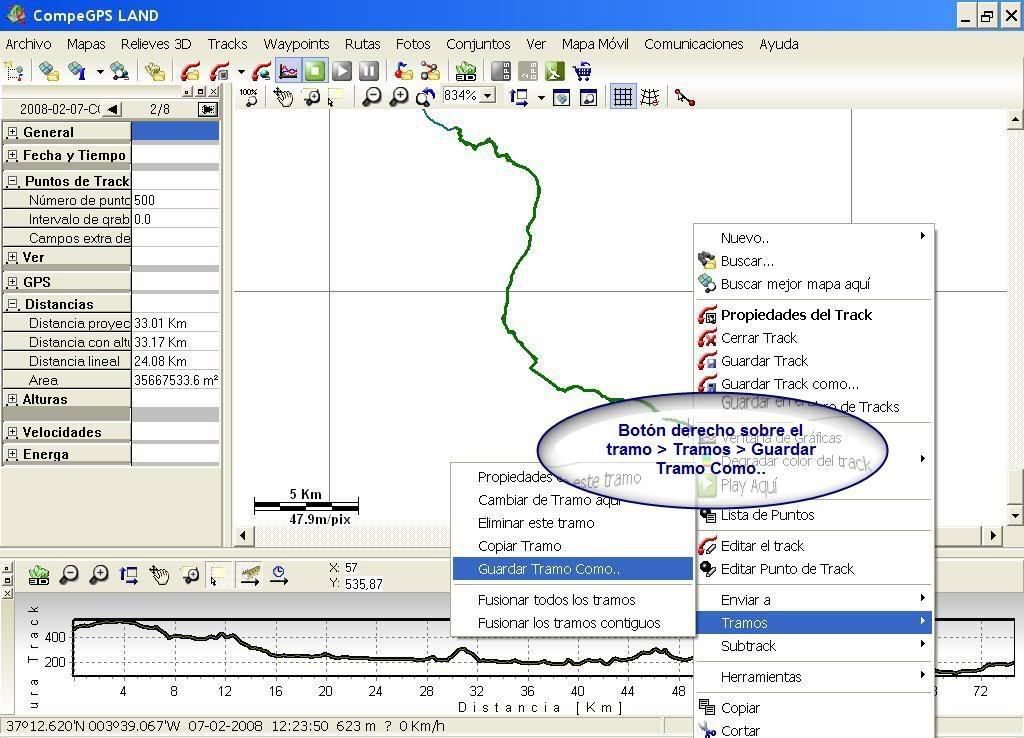
Task: Click zoom in magnifier in map toolbar
Action: (399, 97)
